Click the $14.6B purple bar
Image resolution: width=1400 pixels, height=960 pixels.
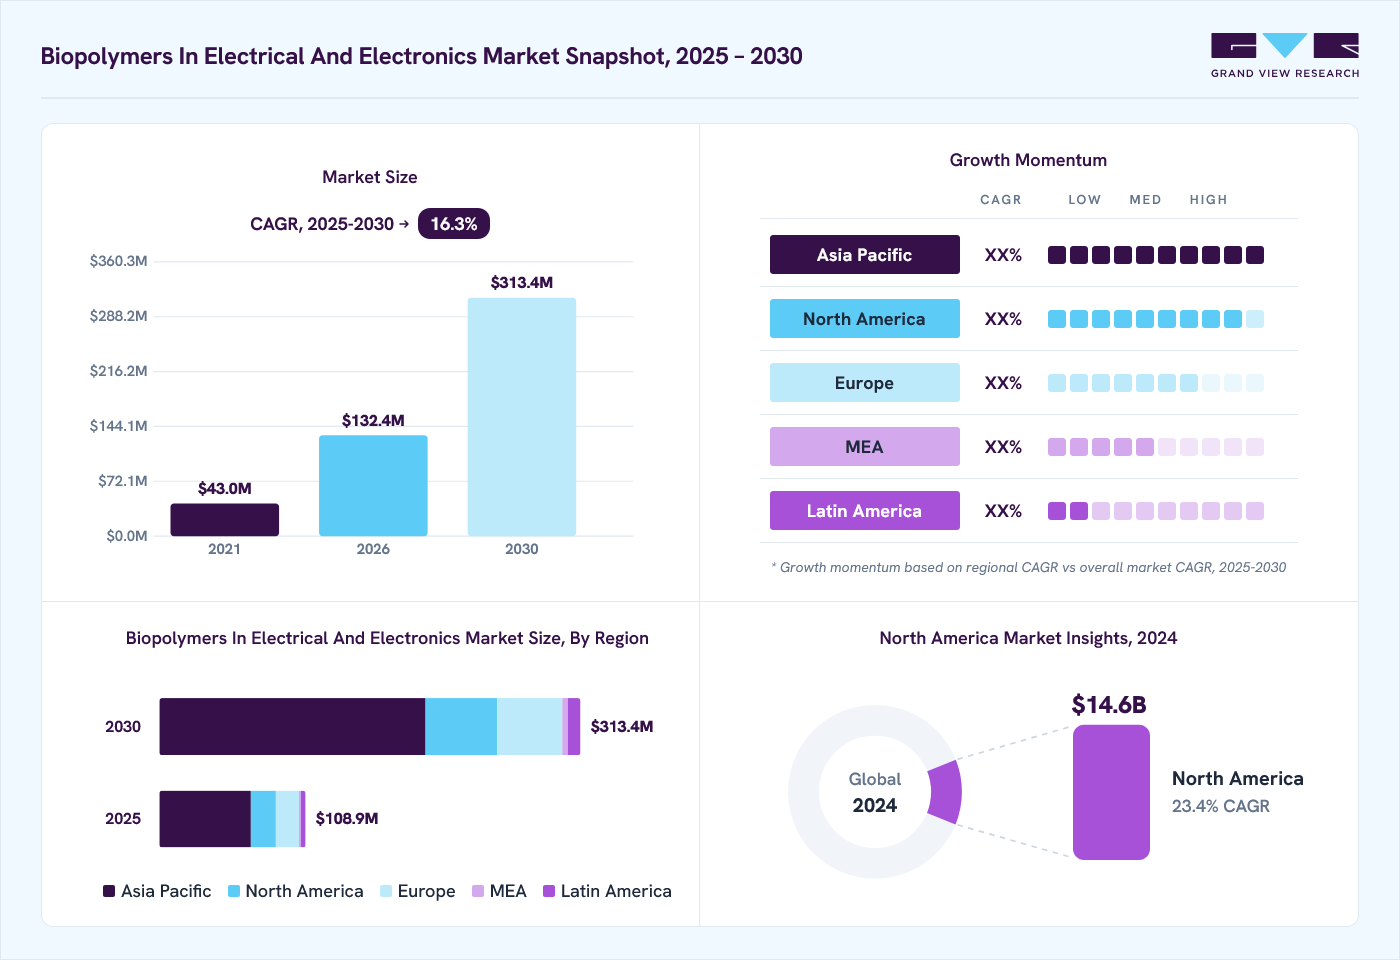click(1111, 792)
